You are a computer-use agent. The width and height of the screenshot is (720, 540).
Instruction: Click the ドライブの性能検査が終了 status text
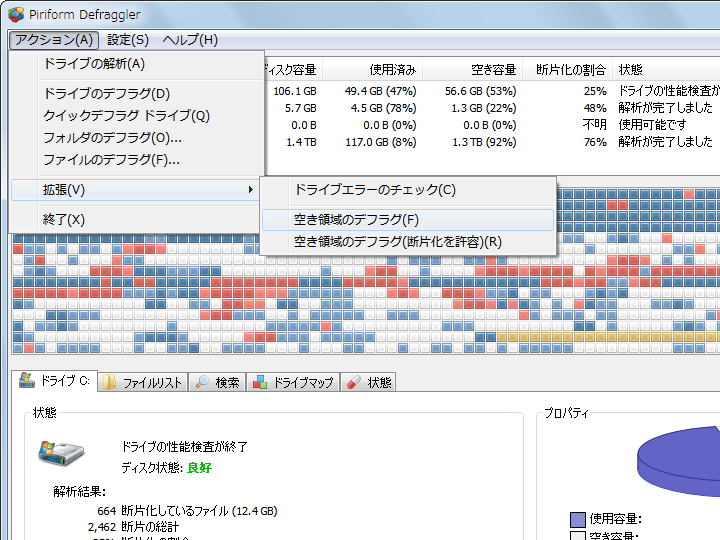[184, 447]
